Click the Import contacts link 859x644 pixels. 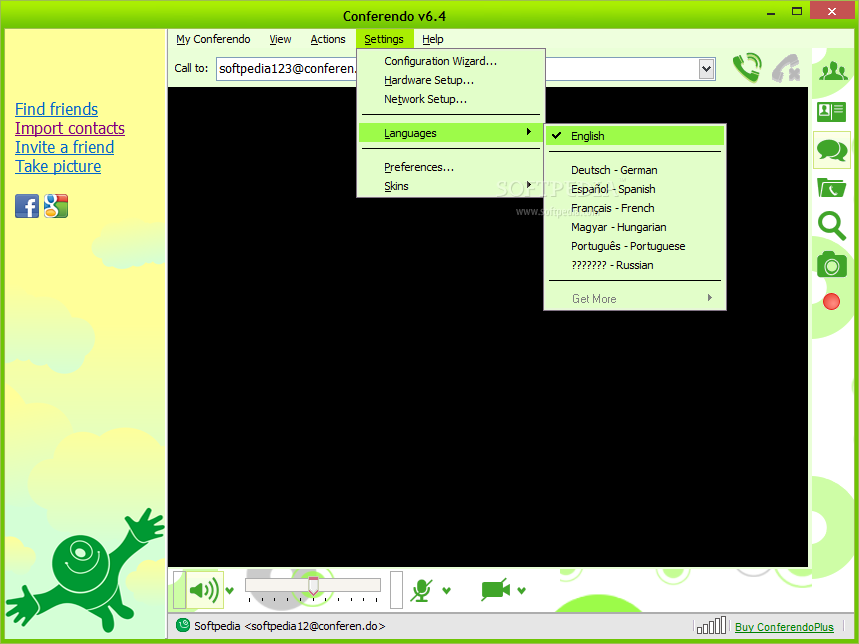coord(70,128)
